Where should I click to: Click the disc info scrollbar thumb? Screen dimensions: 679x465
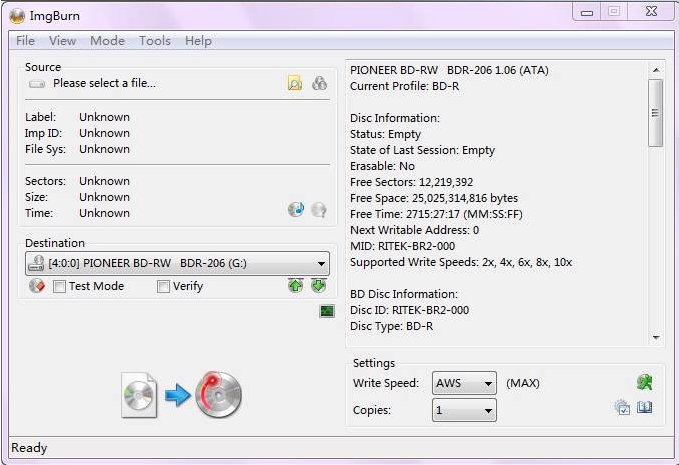point(656,113)
